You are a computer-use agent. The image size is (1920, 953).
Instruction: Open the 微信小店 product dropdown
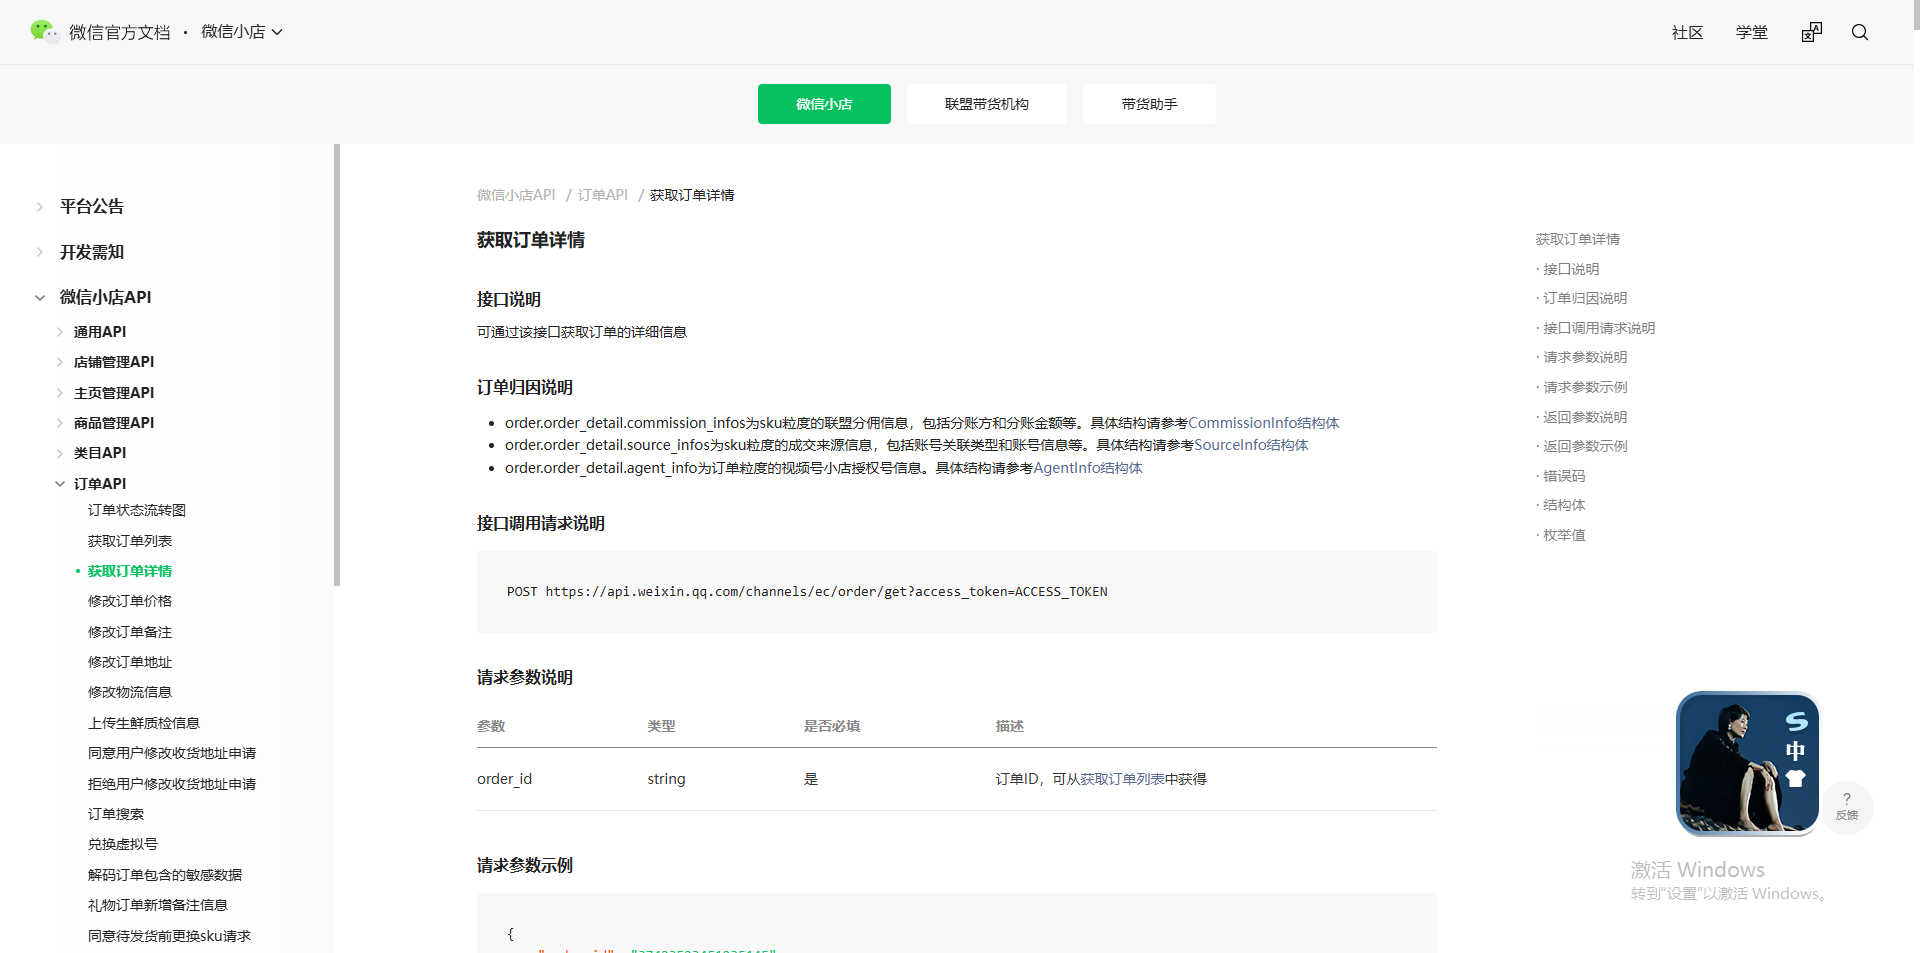pos(242,32)
